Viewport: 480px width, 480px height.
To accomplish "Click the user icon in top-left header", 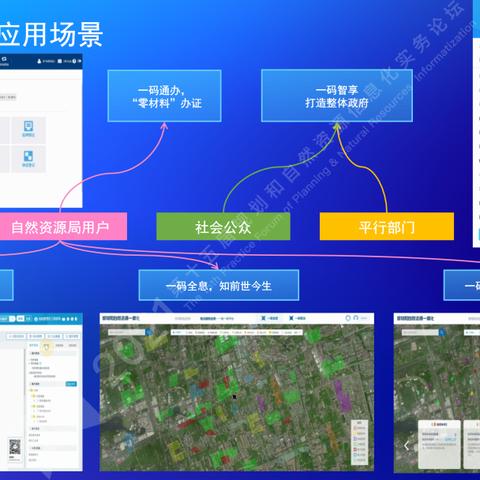I will point(39,61).
